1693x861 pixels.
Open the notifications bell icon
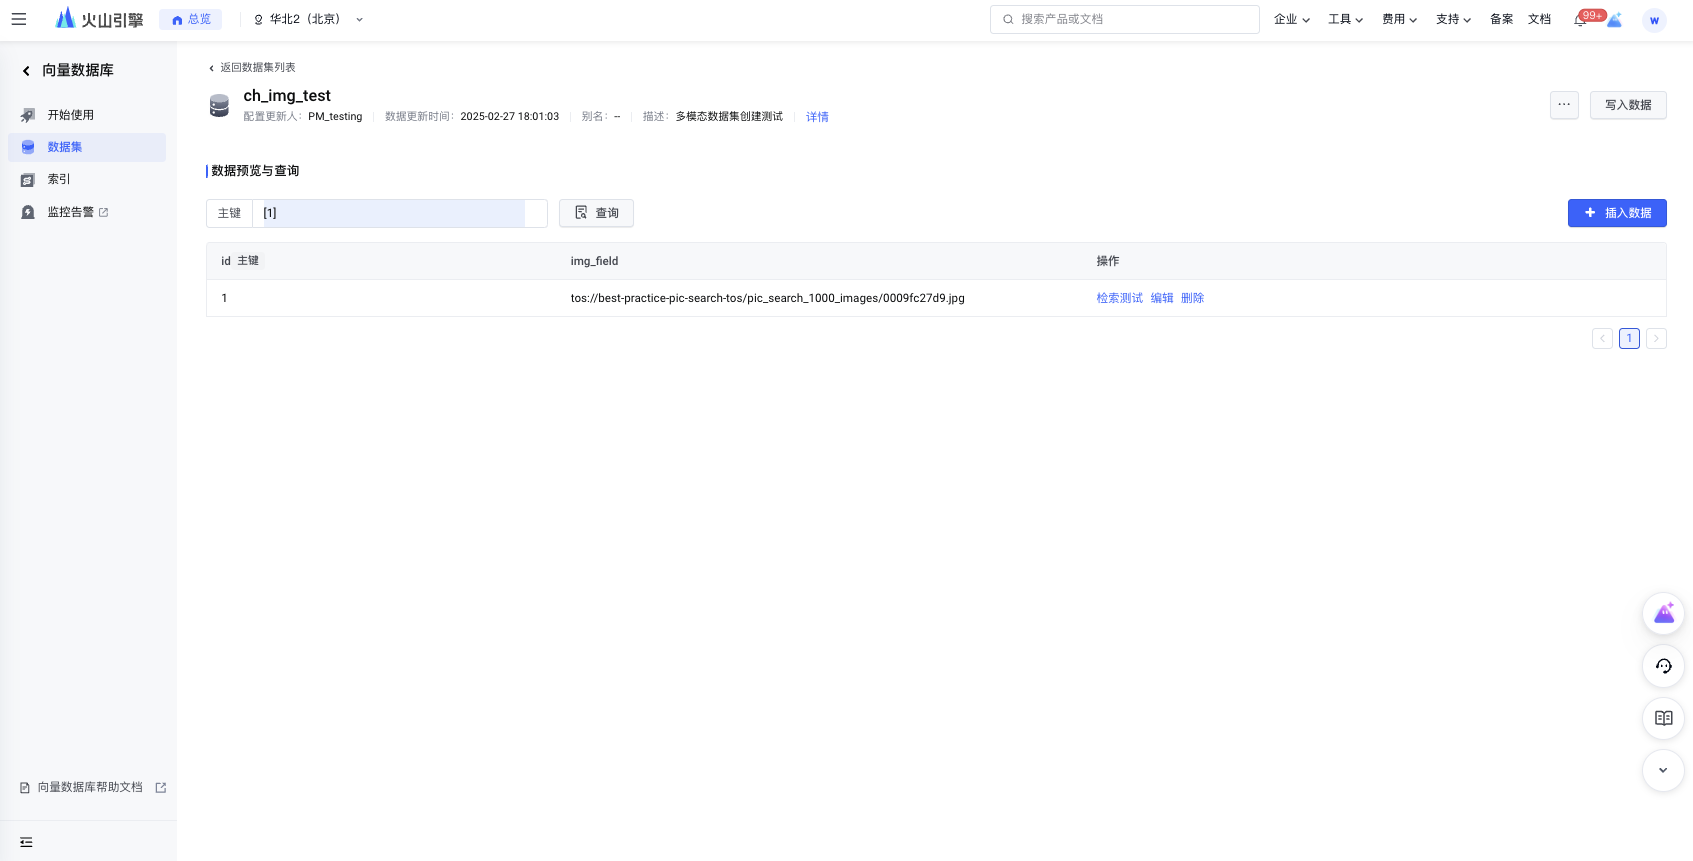(1580, 20)
